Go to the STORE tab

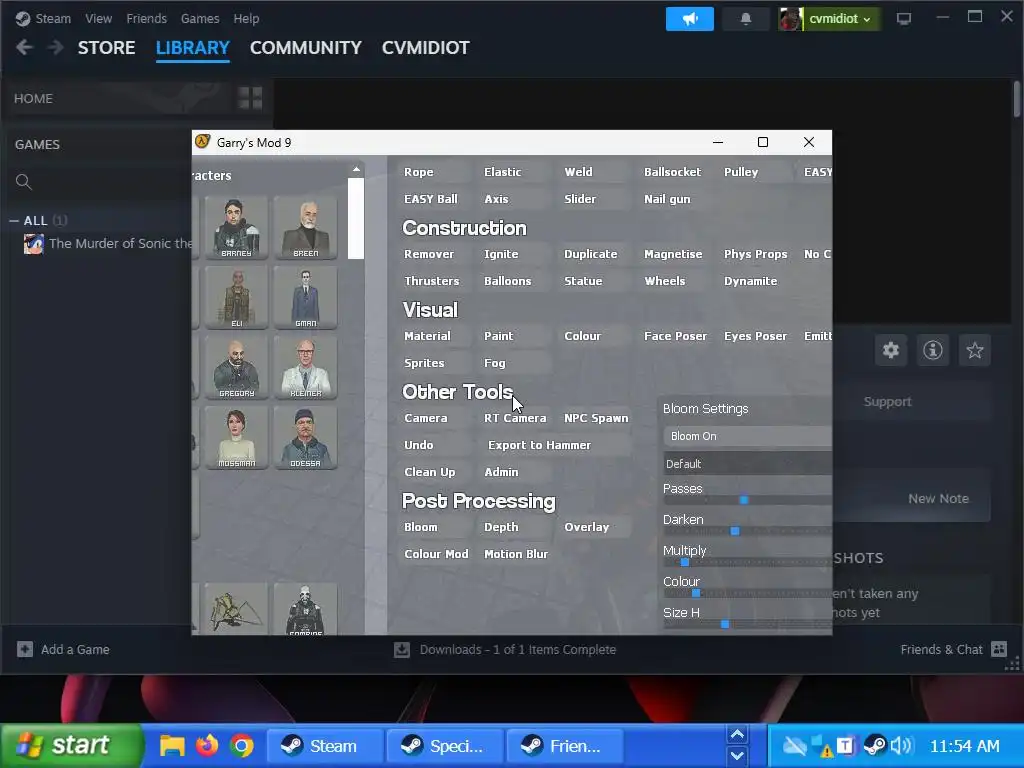[106, 48]
